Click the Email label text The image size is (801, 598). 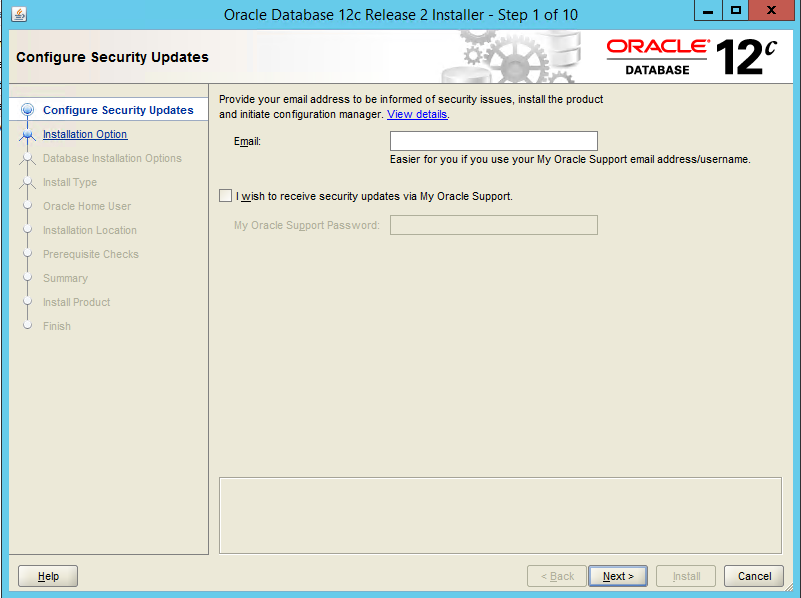click(247, 141)
